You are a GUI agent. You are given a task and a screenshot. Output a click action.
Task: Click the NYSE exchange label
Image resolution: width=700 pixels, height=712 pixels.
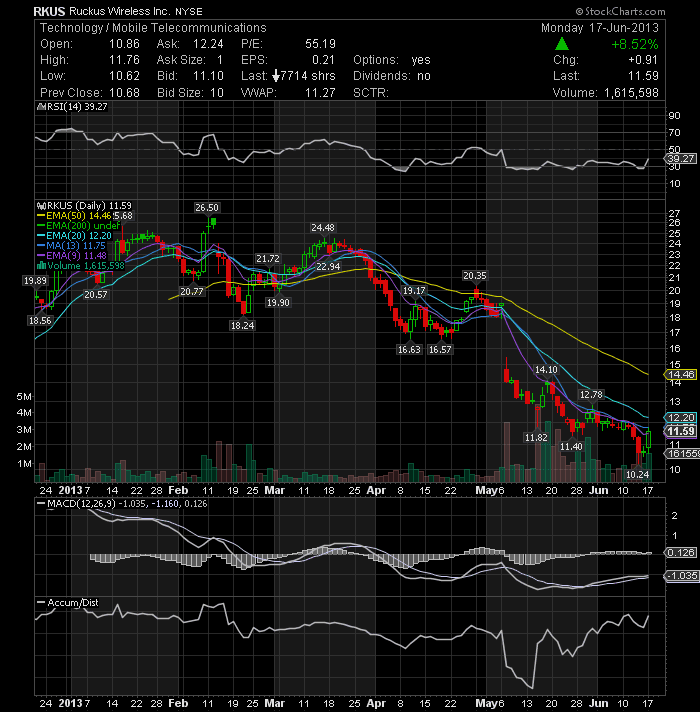(189, 12)
